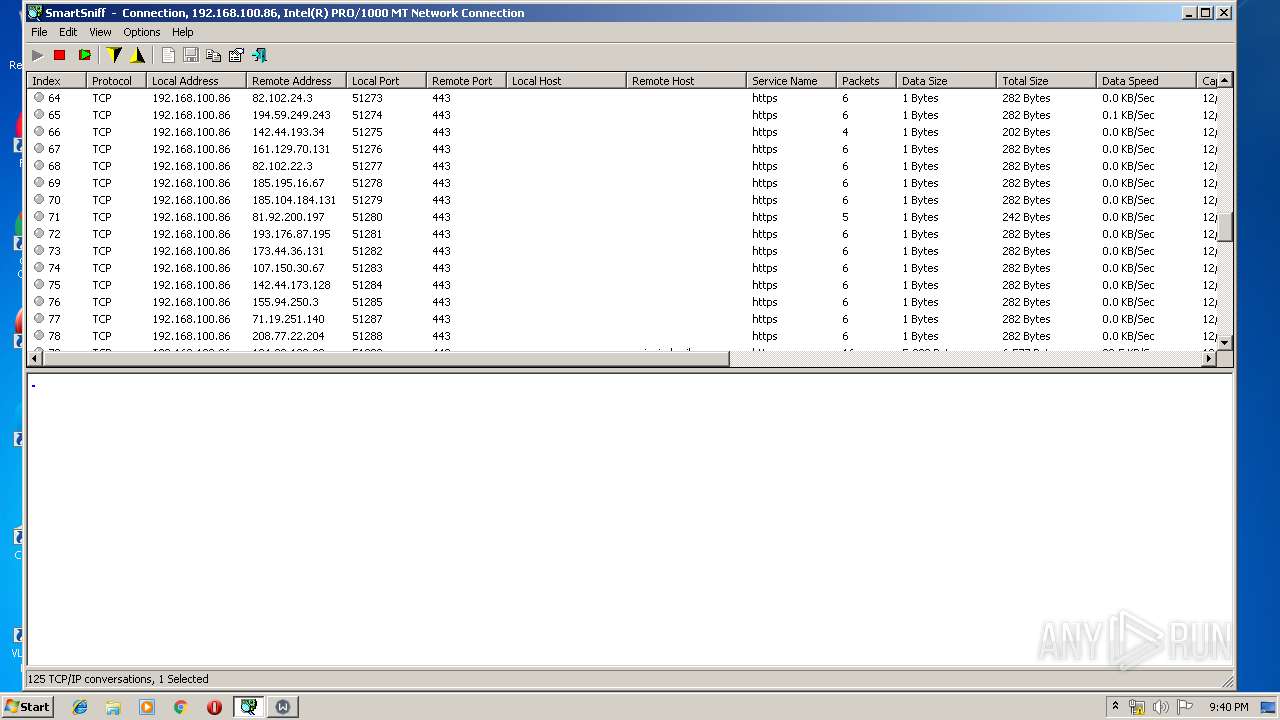The width and height of the screenshot is (1280, 720).
Task: Open the File menu
Action: 39,32
